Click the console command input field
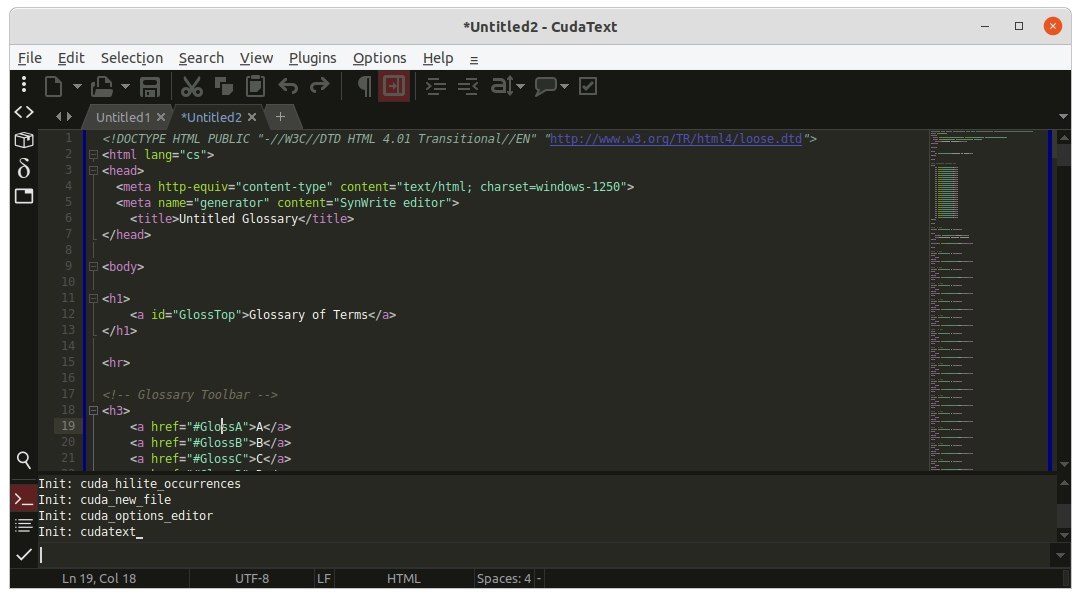Viewport: 1081px width, 598px height. point(545,555)
